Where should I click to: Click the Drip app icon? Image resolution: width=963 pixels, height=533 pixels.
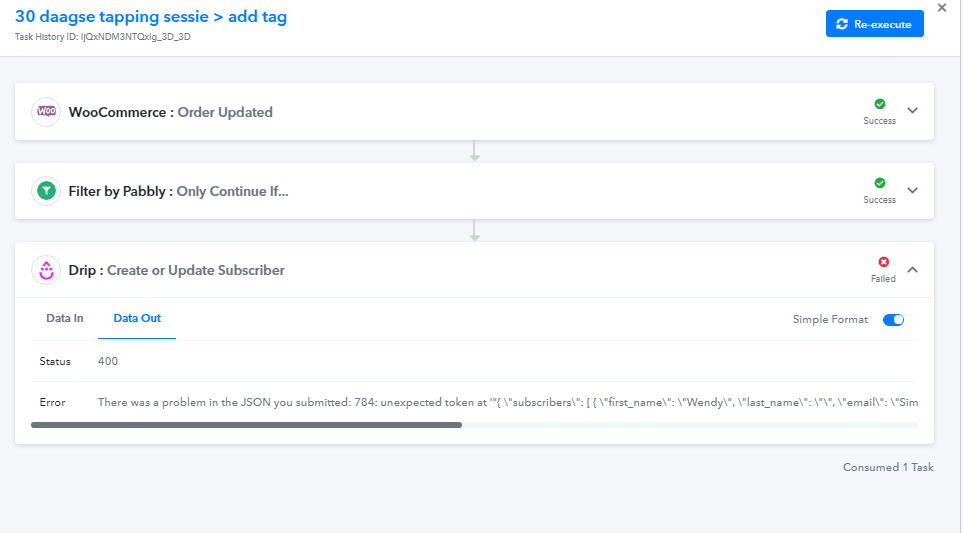[x=46, y=270]
